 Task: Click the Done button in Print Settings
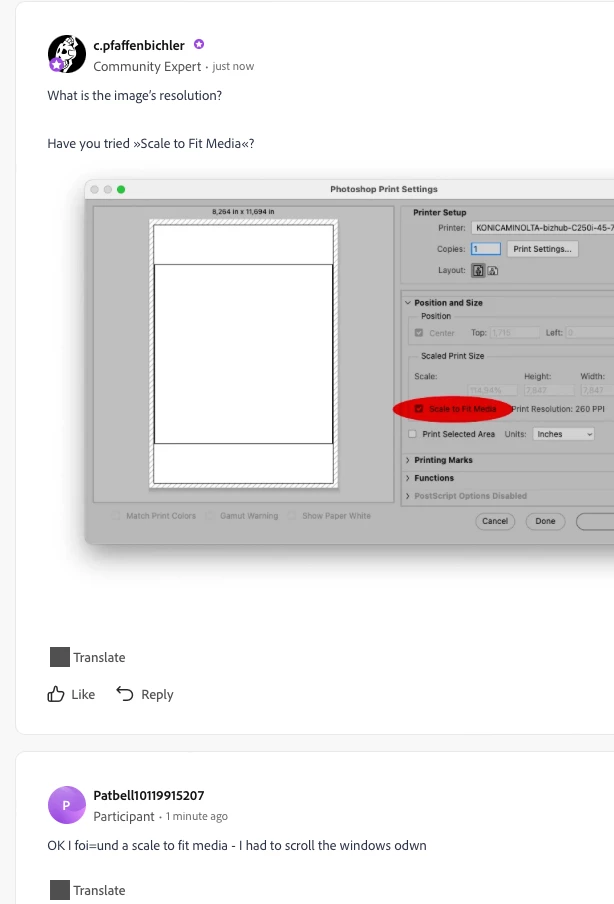click(545, 521)
